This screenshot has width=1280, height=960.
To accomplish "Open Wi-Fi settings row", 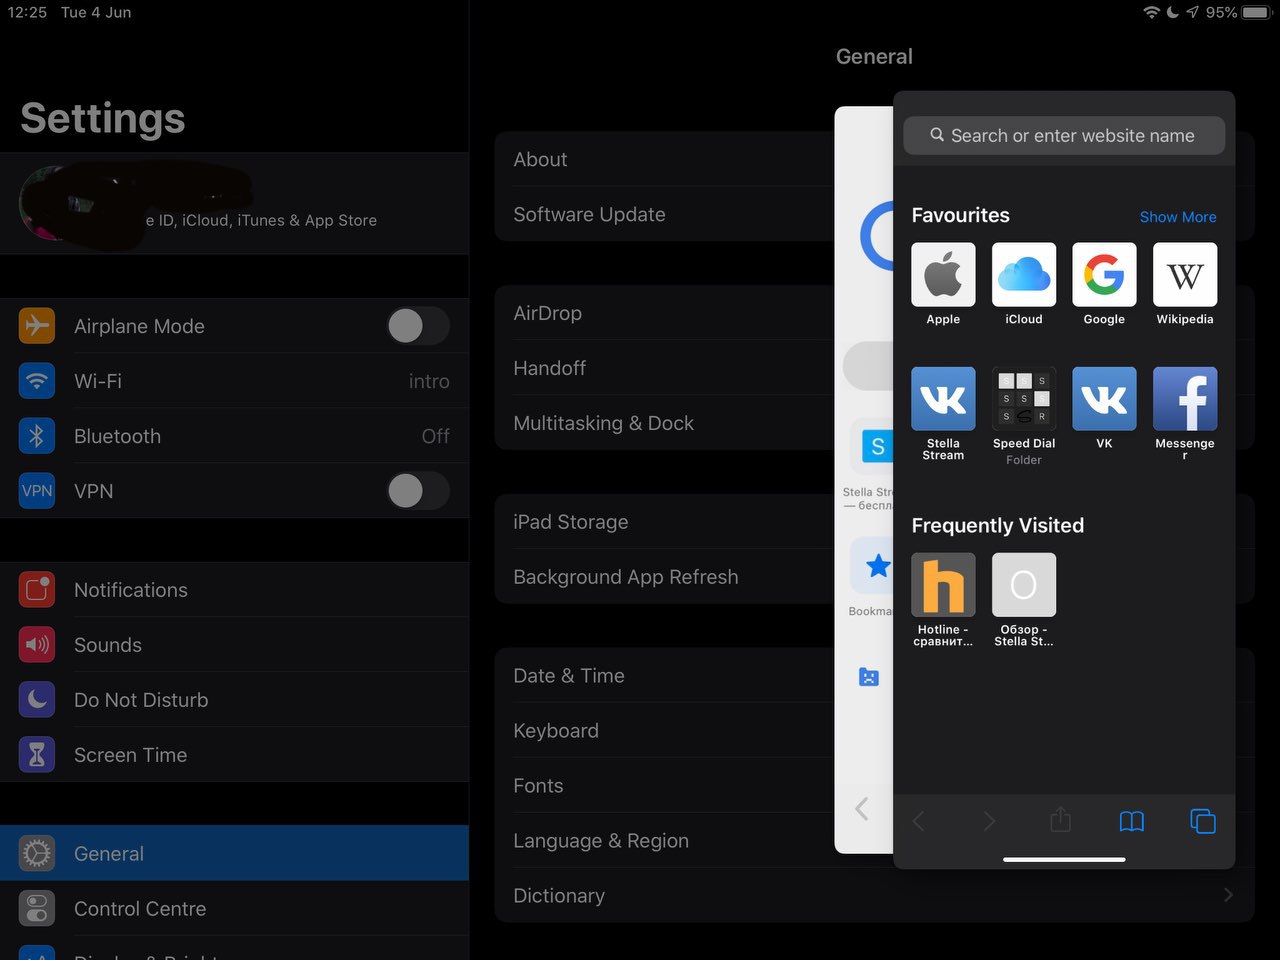I will pyautogui.click(x=234, y=381).
